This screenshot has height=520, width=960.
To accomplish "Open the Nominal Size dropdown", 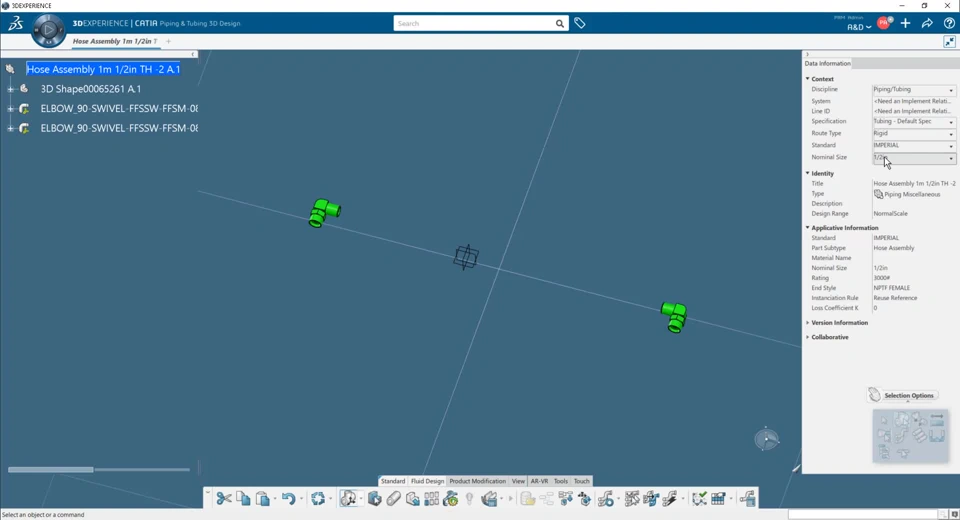I will [x=914, y=157].
